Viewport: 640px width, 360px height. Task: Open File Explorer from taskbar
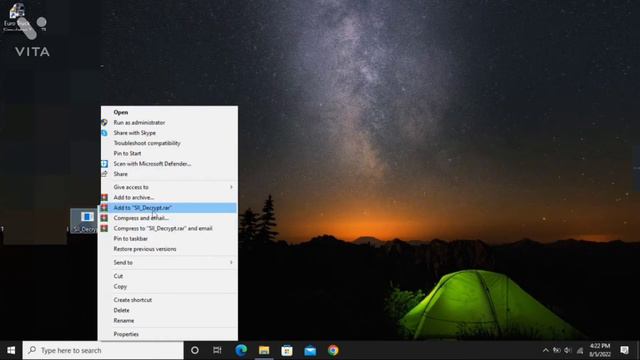click(264, 350)
